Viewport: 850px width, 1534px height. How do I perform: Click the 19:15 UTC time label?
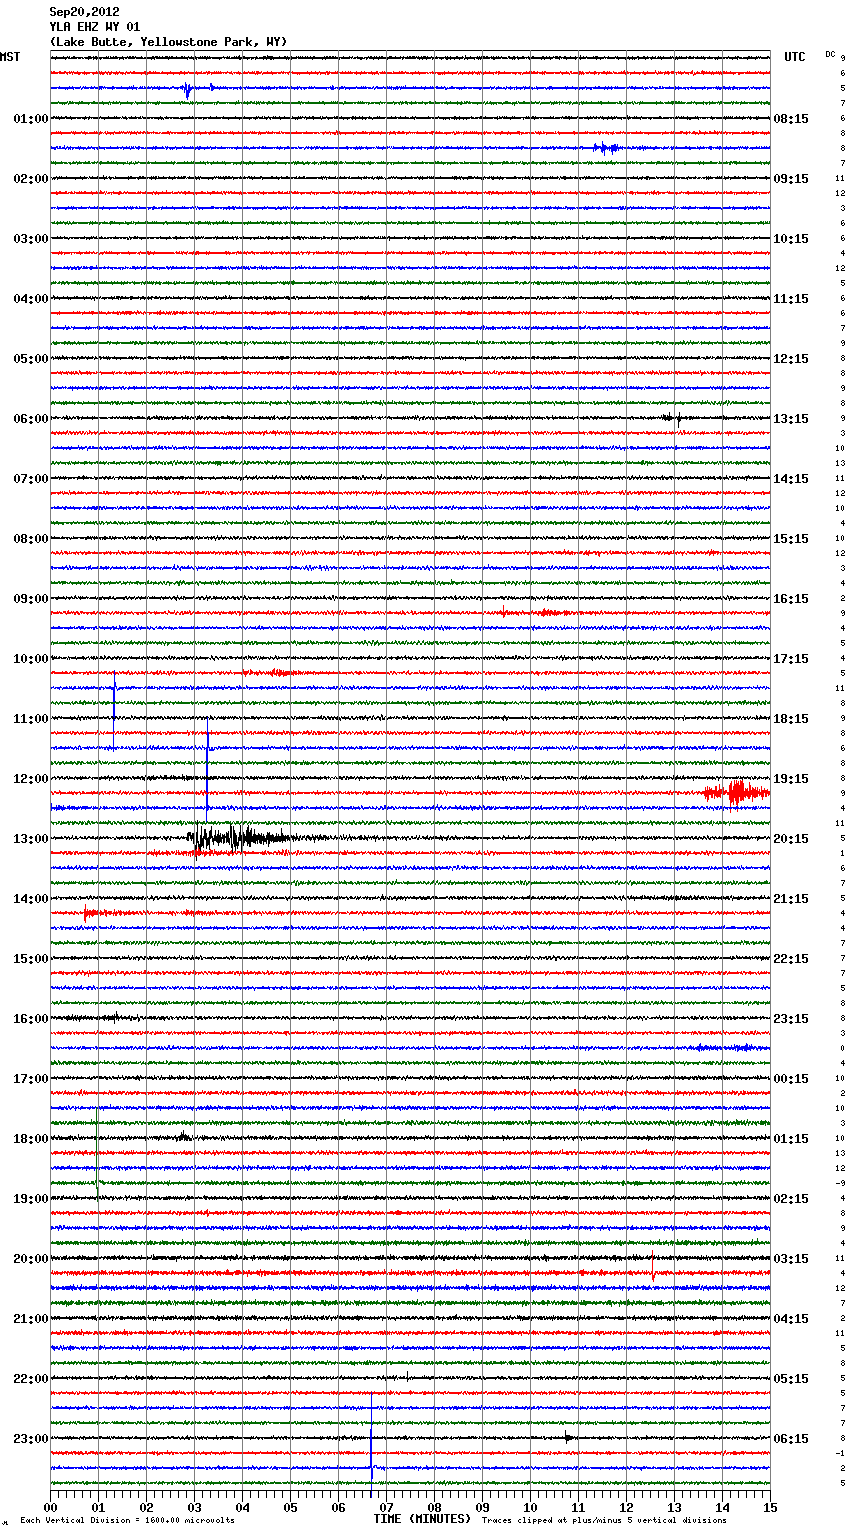pos(791,779)
